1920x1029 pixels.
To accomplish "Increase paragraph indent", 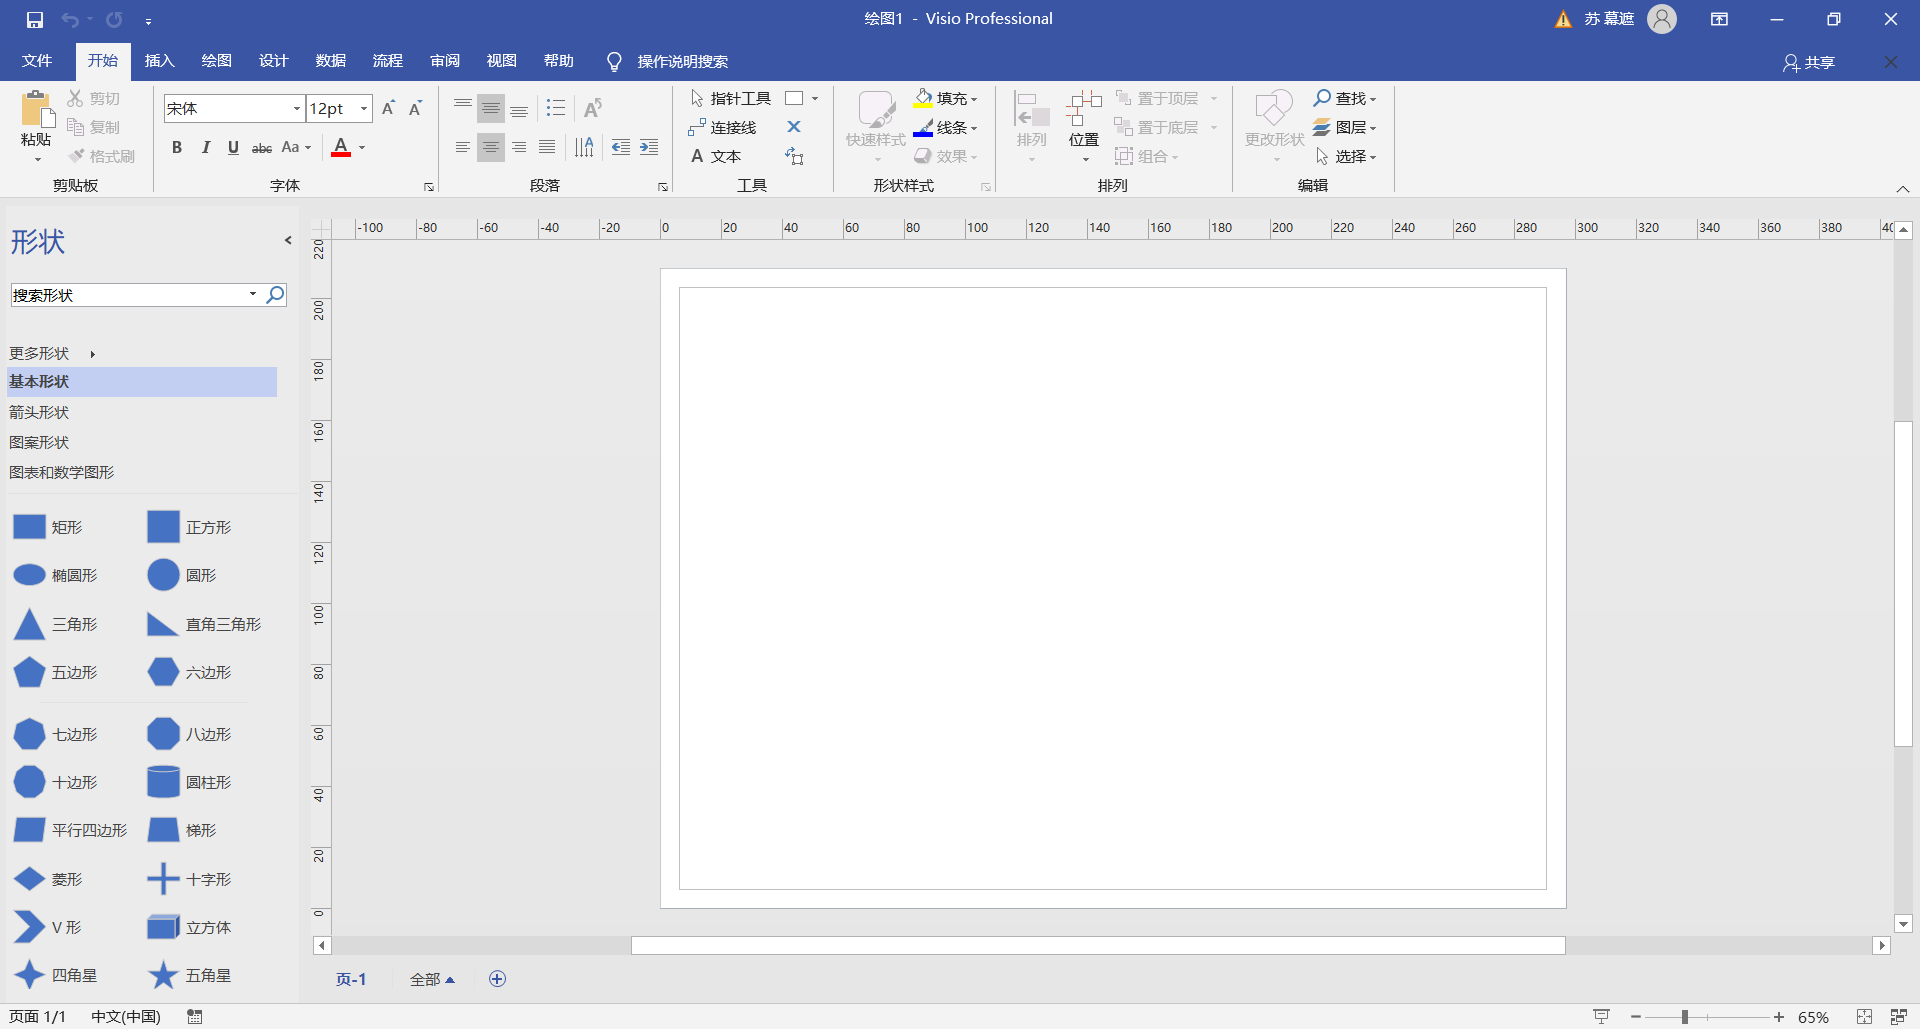I will click(649, 148).
